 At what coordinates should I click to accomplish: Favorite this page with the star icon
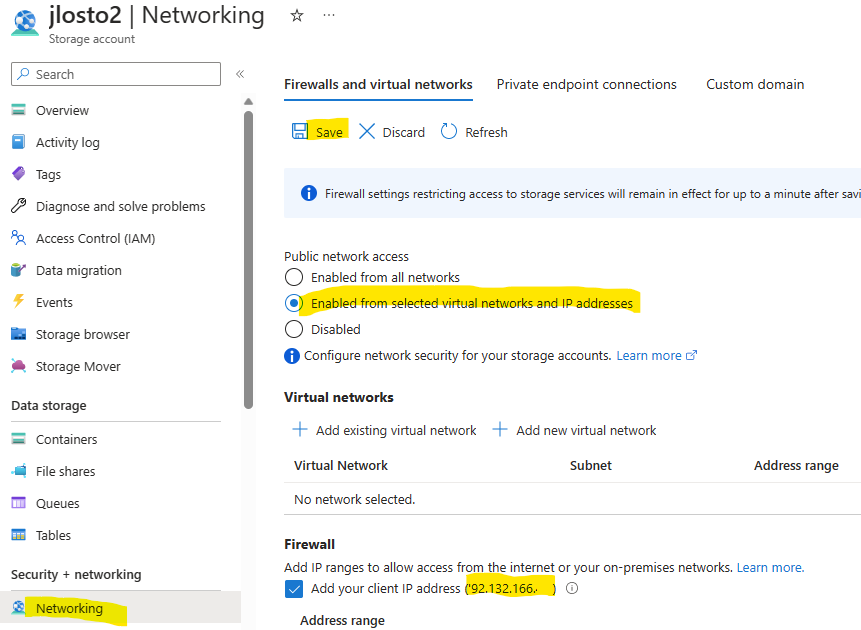pyautogui.click(x=297, y=15)
